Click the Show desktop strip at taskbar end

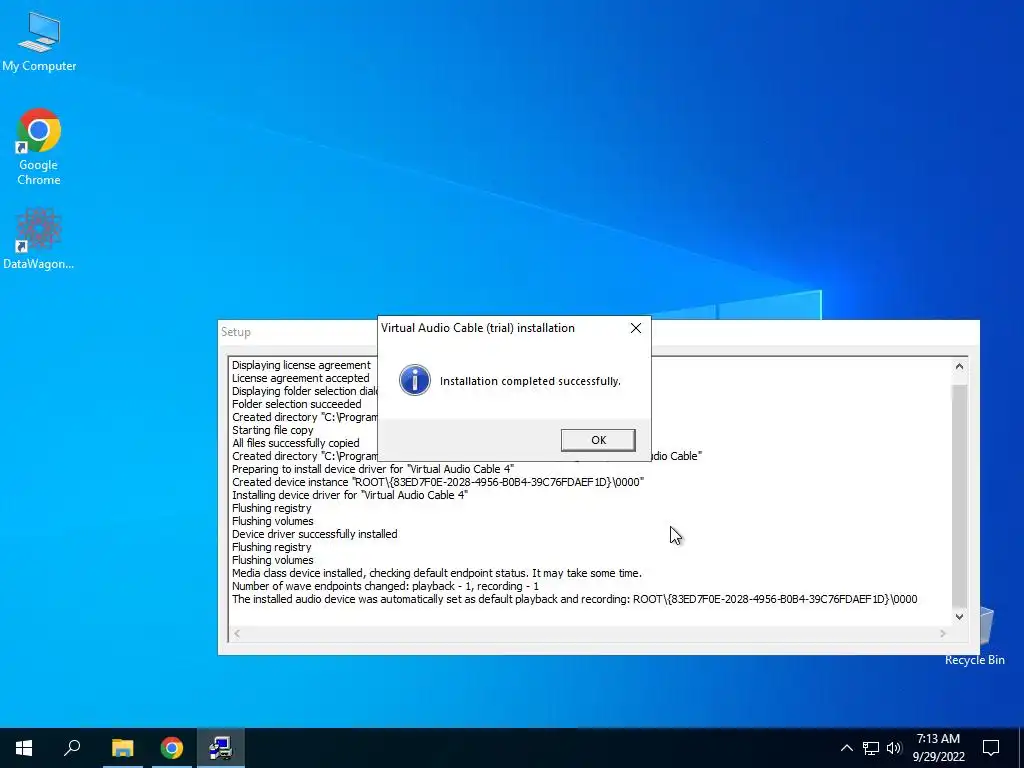[1021, 748]
